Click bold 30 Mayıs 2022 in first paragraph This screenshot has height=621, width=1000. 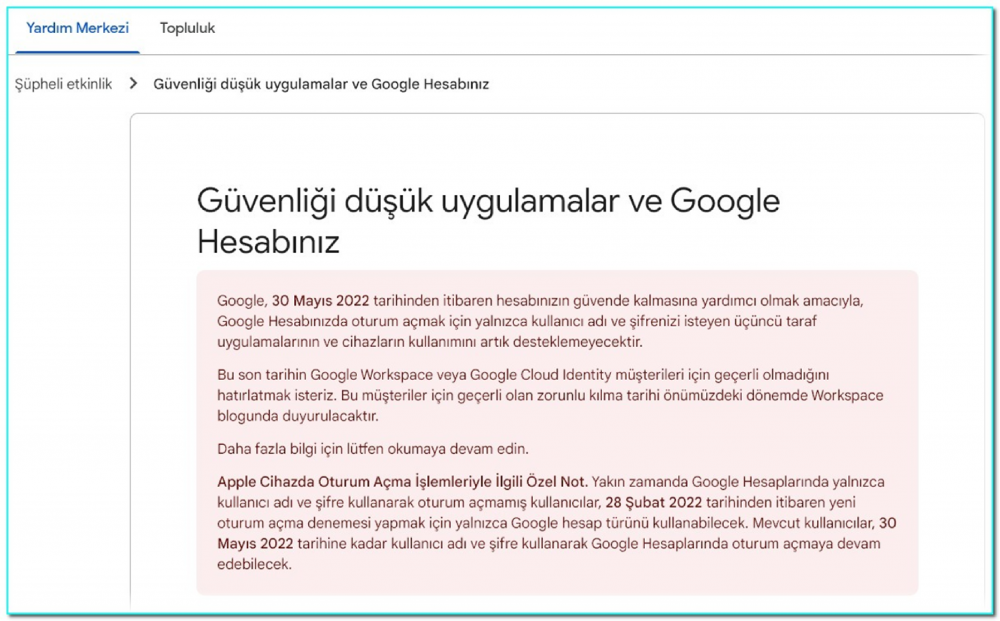tap(321, 301)
